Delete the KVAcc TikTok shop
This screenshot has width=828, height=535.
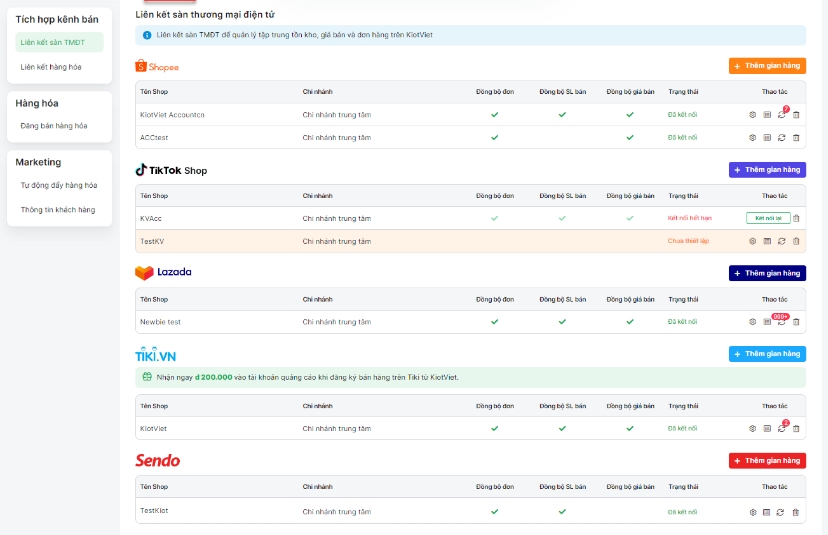pos(796,218)
